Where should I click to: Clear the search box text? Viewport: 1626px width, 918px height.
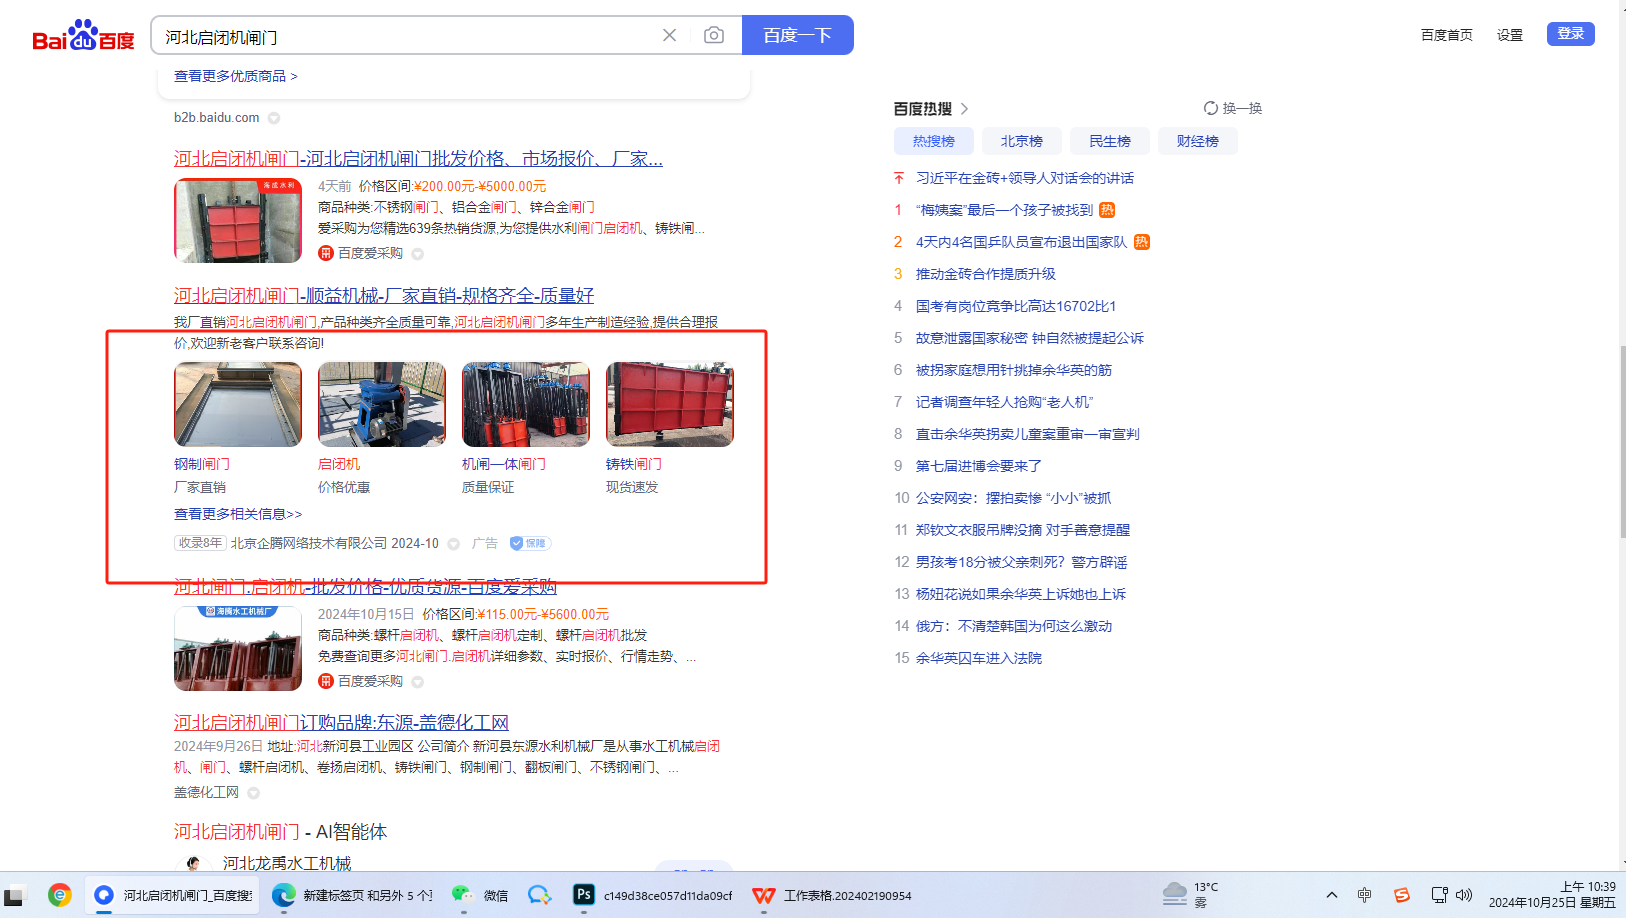click(669, 35)
